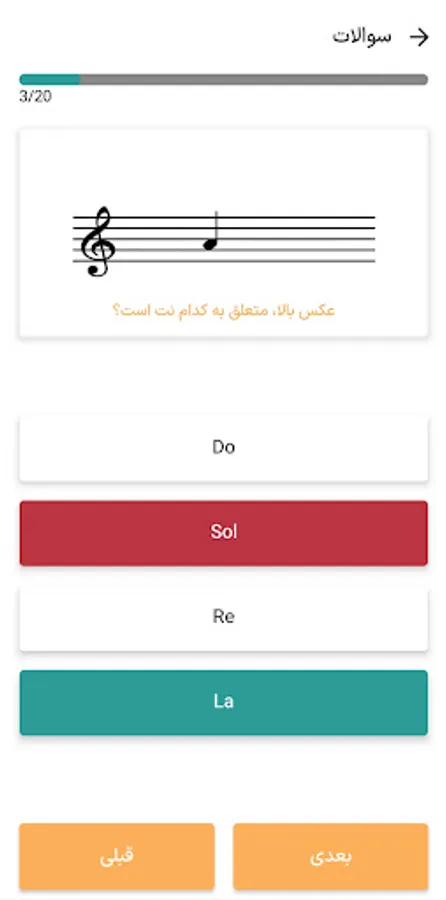The width and height of the screenshot is (446, 900).
Task: Choose the Re answer option
Action: pos(223,618)
